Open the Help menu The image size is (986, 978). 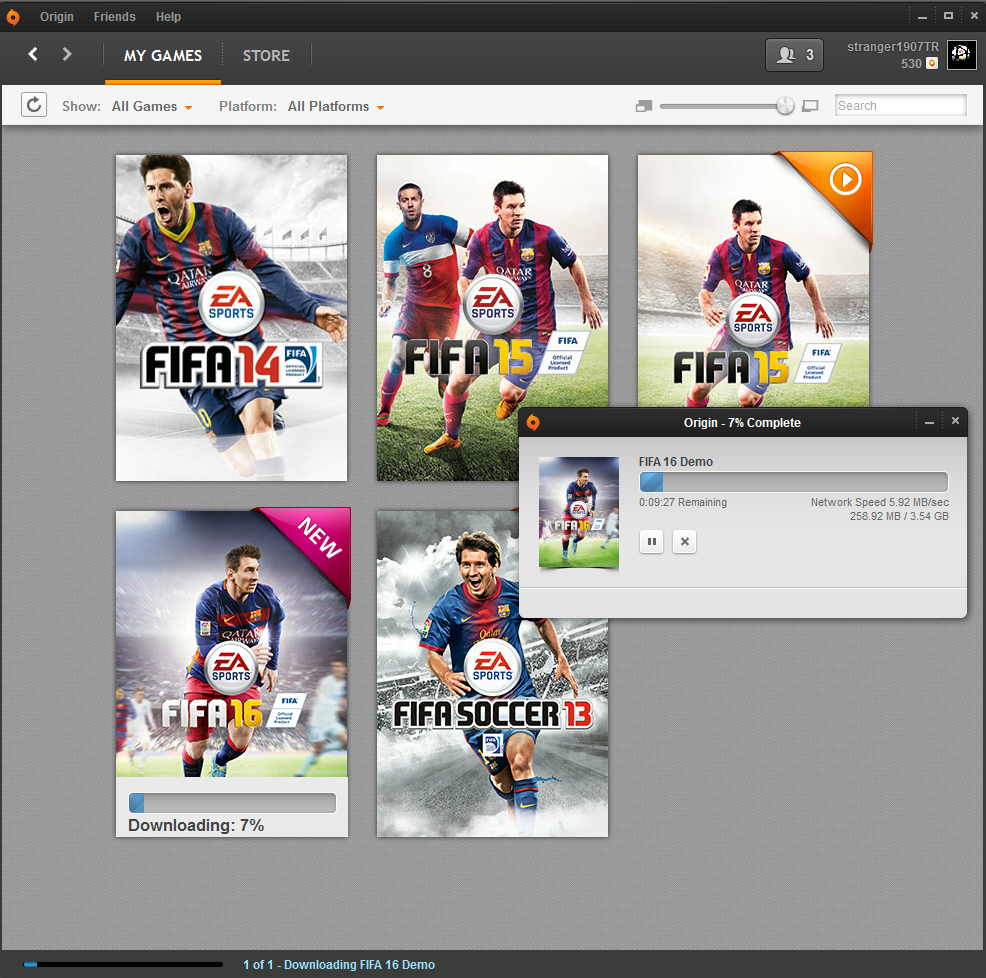pos(169,17)
